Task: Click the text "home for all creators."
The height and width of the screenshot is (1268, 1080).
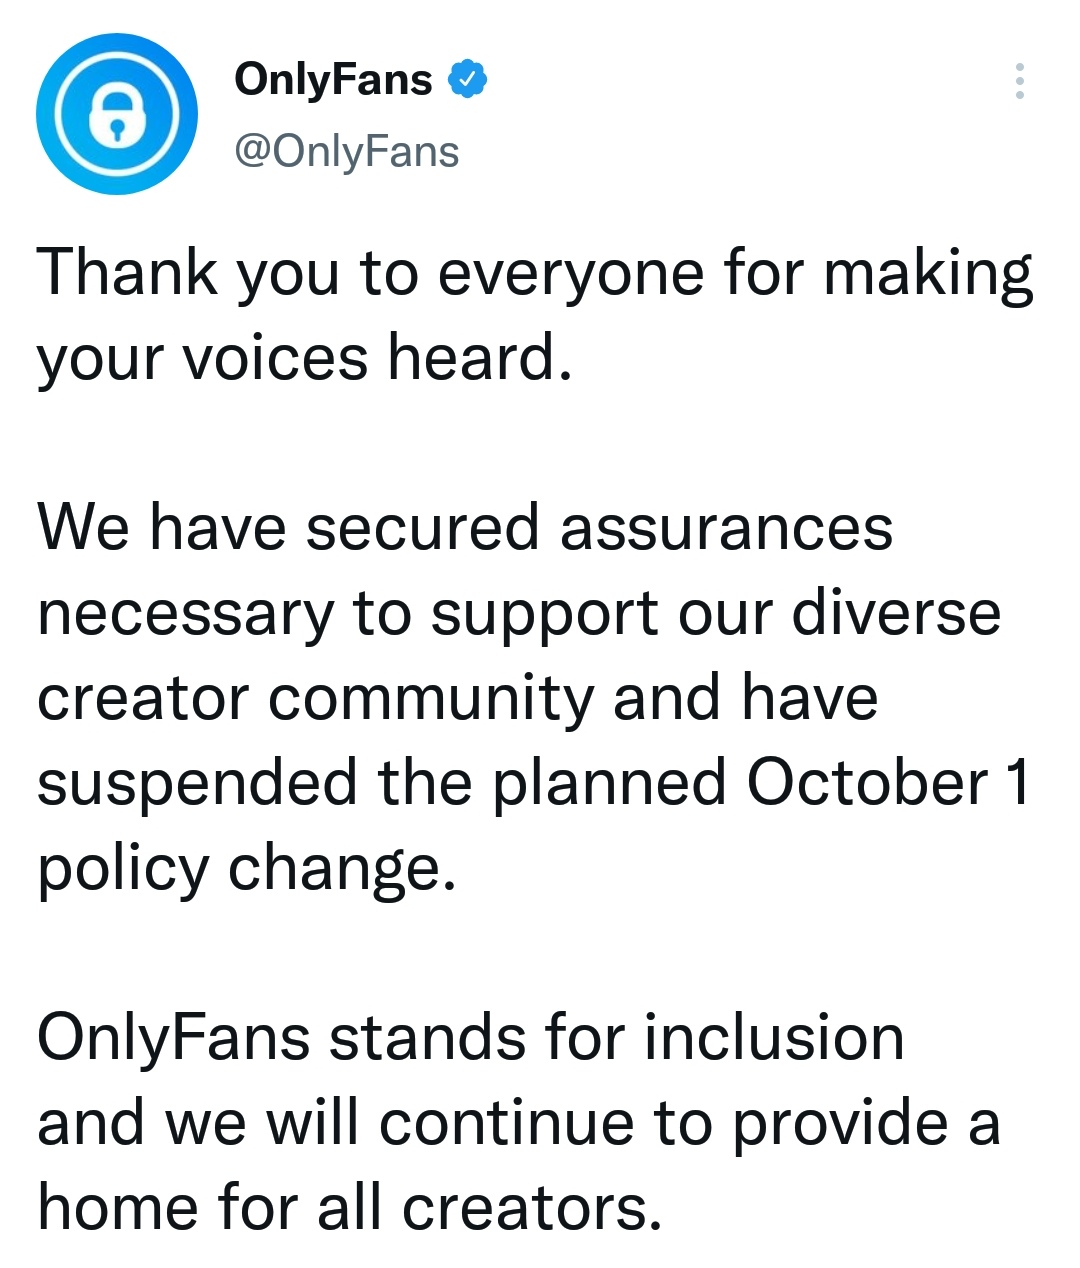Action: pos(350,1207)
